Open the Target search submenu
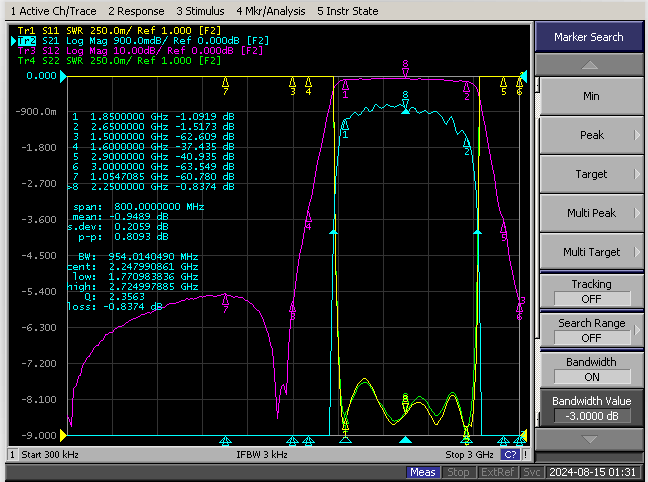The height and width of the screenshot is (482, 648). click(591, 174)
